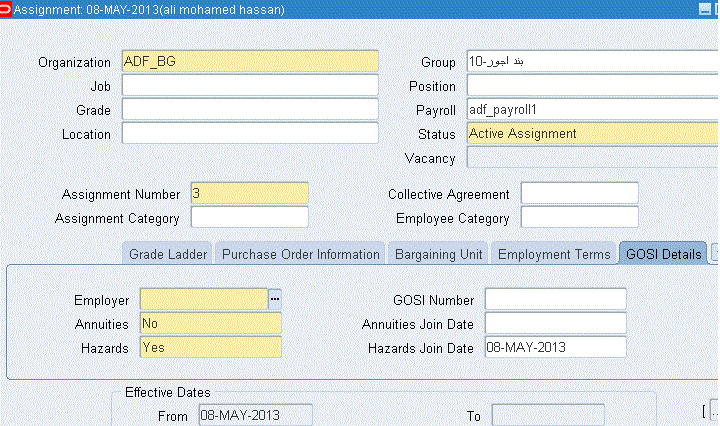
Task: Focus the Employee Category field
Action: [x=579, y=217]
